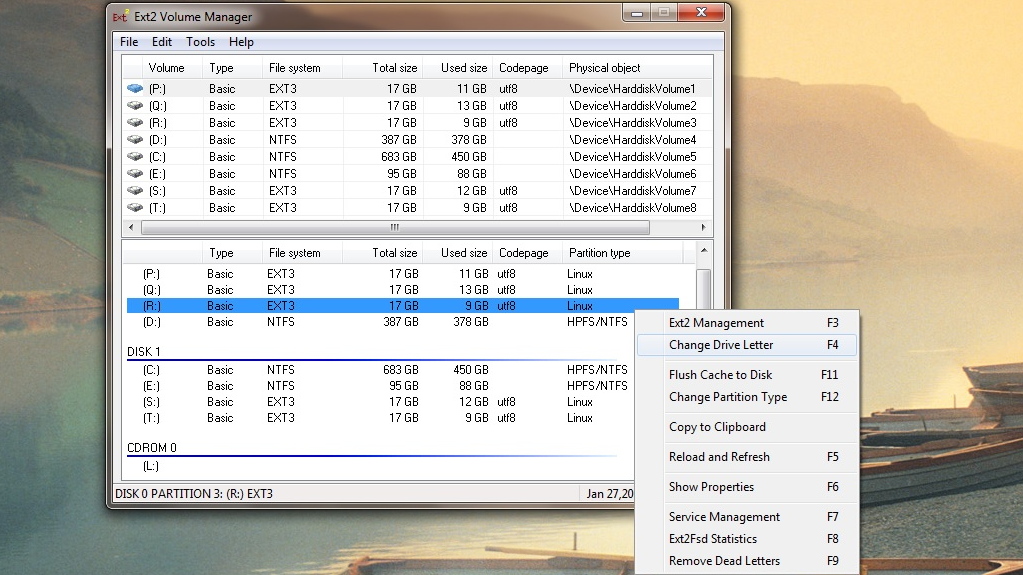The height and width of the screenshot is (575, 1023).
Task: Click the P: volume drive icon
Action: pos(135,88)
